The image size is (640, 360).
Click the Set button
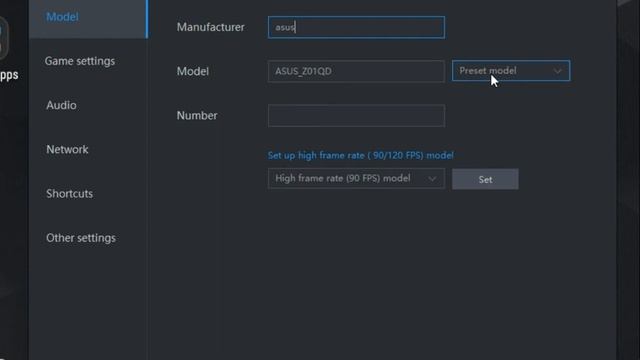point(485,179)
